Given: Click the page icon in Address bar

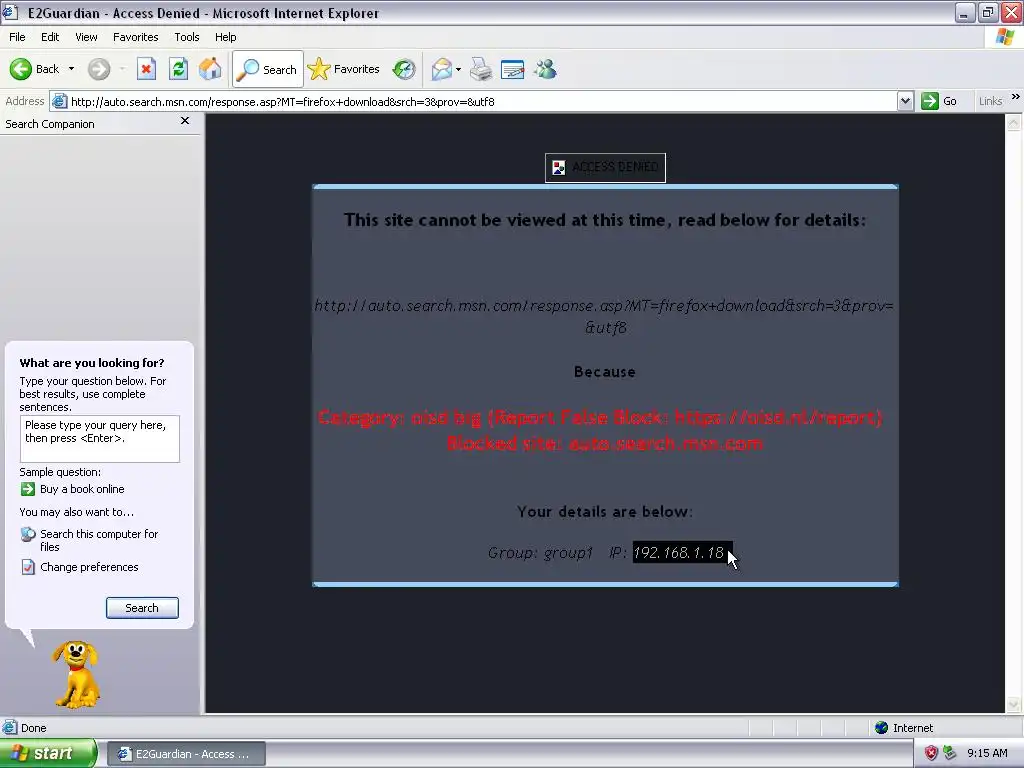Looking at the screenshot, I should point(59,101).
